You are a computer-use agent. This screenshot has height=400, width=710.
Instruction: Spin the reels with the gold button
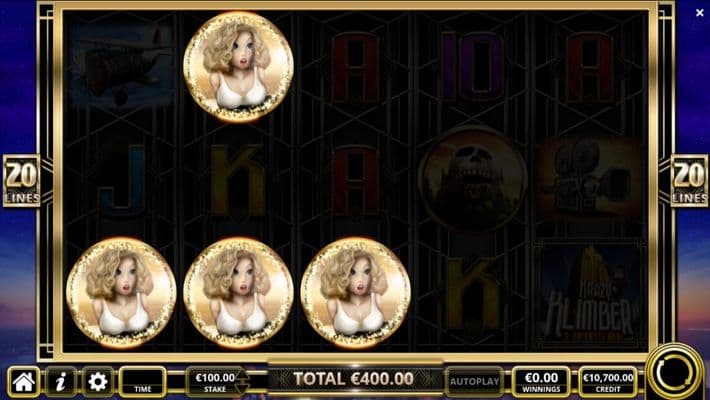click(x=675, y=372)
